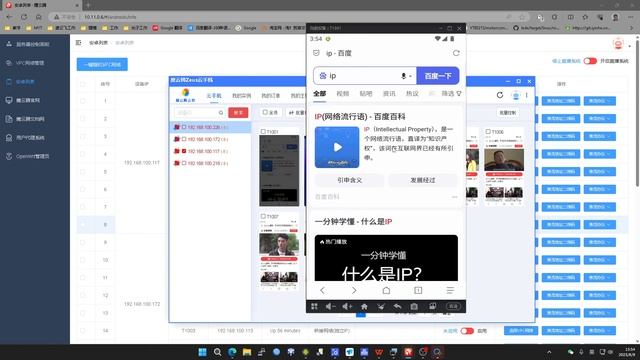Tap the microphone voice search icon
The height and width of the screenshot is (360, 640).
(x=403, y=76)
